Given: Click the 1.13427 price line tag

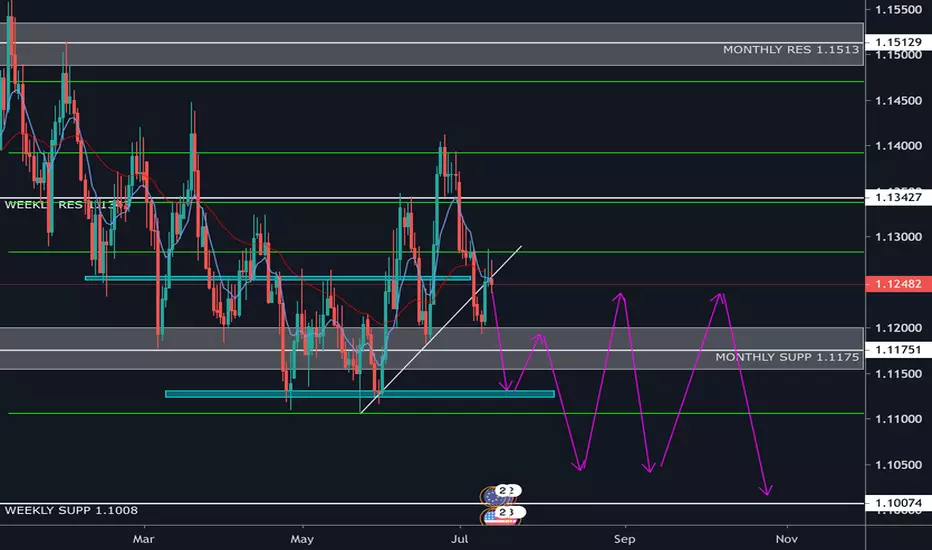Looking at the screenshot, I should click(x=898, y=197).
